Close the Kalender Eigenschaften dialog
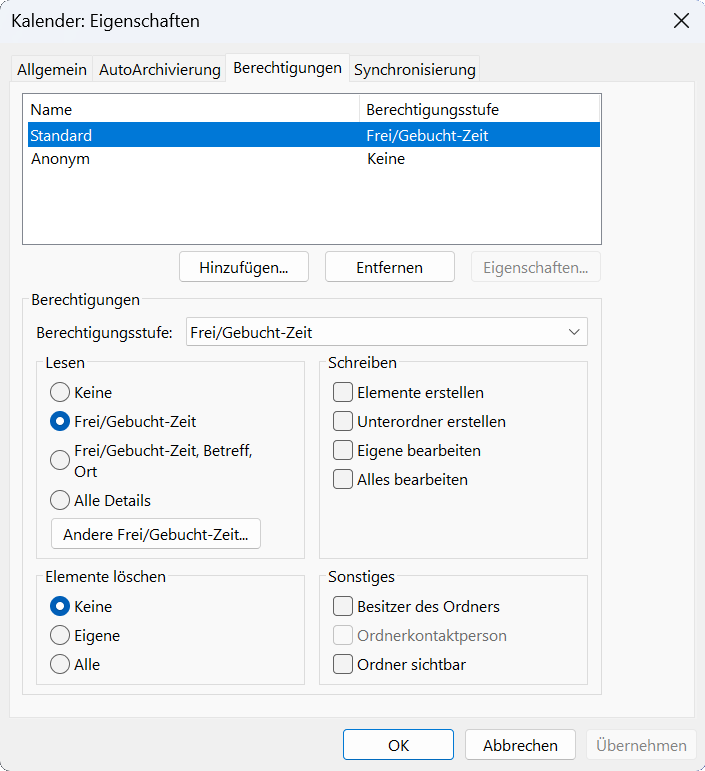Screen dimensions: 705x771 681,21
